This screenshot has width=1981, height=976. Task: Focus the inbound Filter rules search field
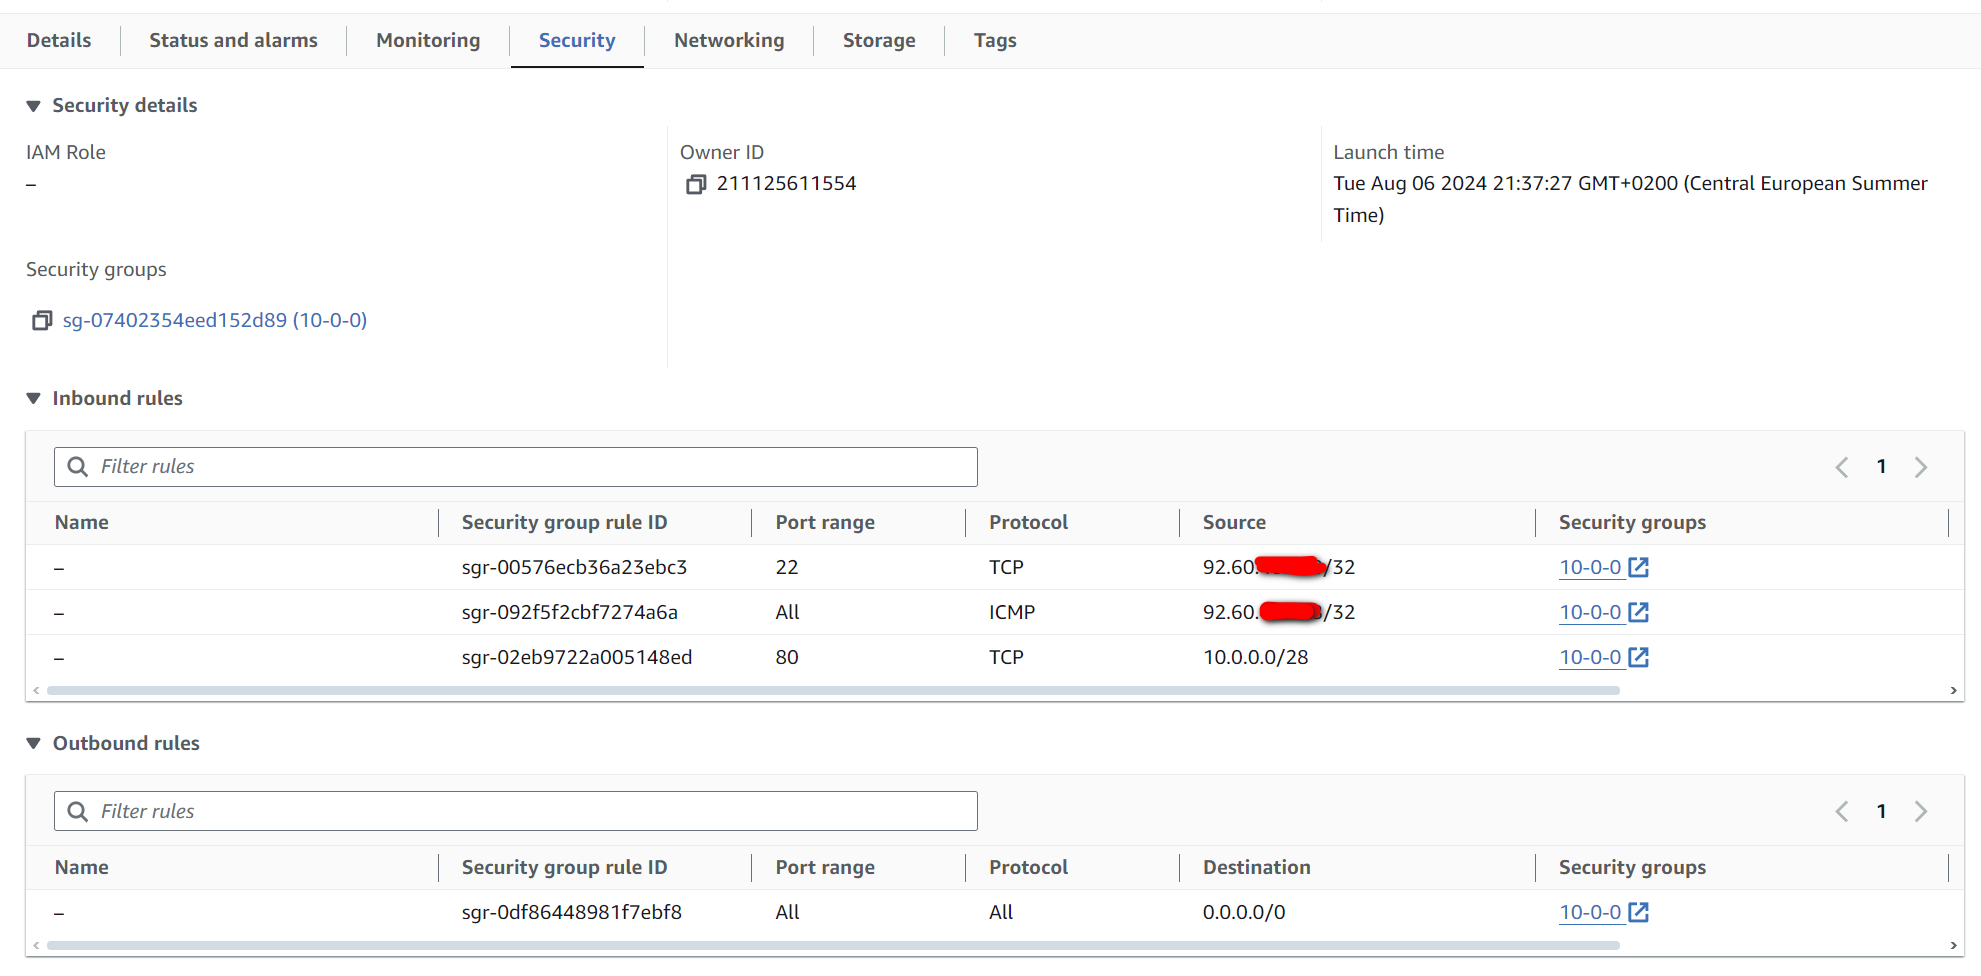530,467
